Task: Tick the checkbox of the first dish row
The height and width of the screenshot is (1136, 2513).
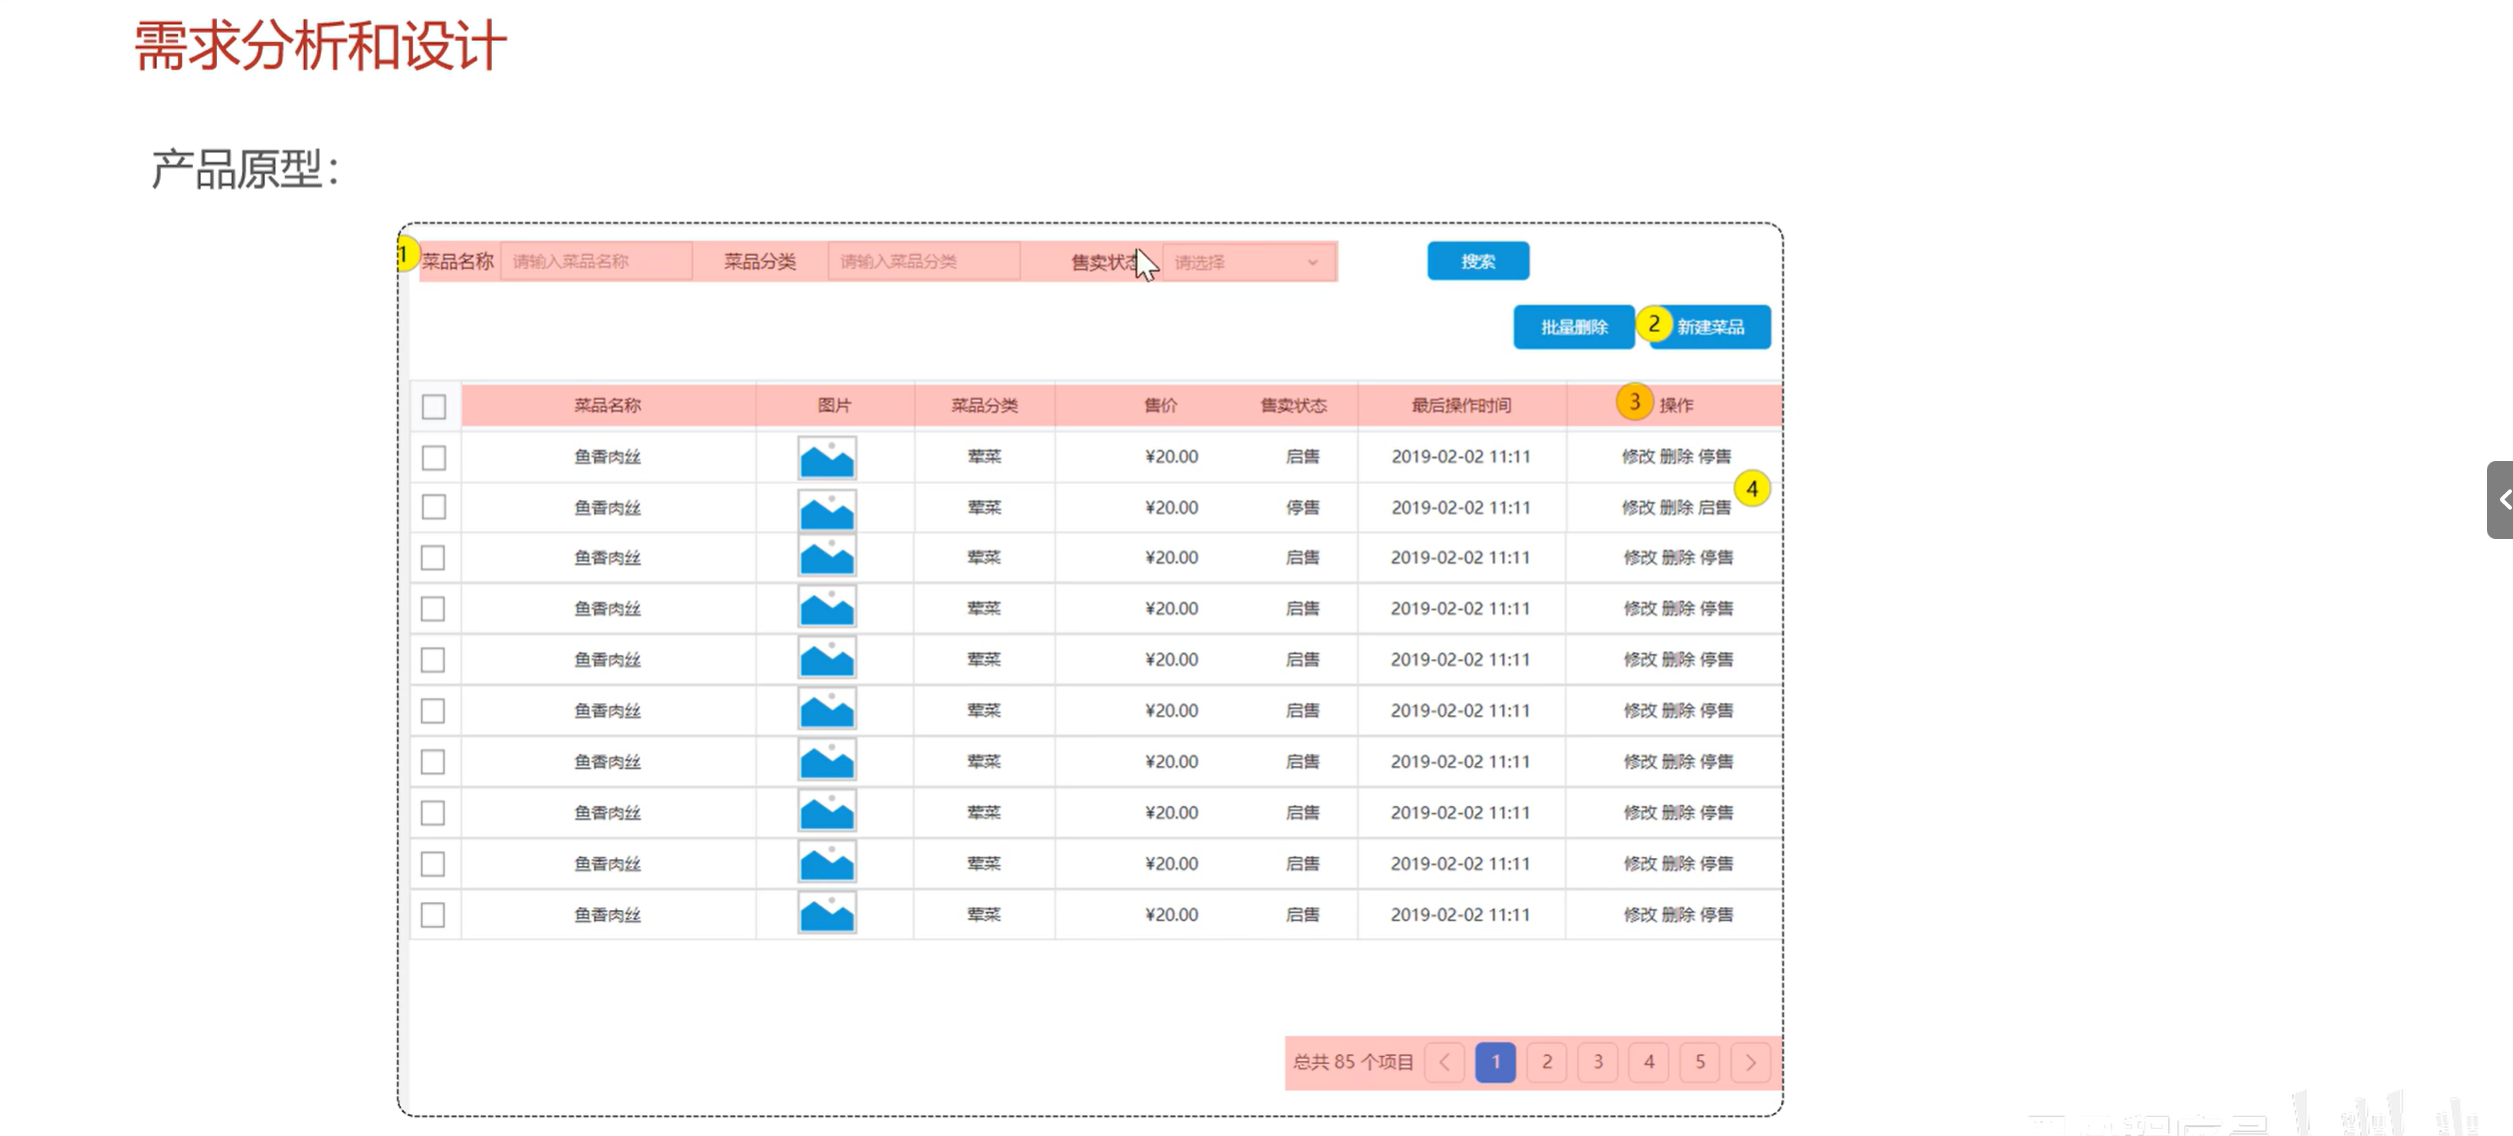Action: (x=433, y=458)
